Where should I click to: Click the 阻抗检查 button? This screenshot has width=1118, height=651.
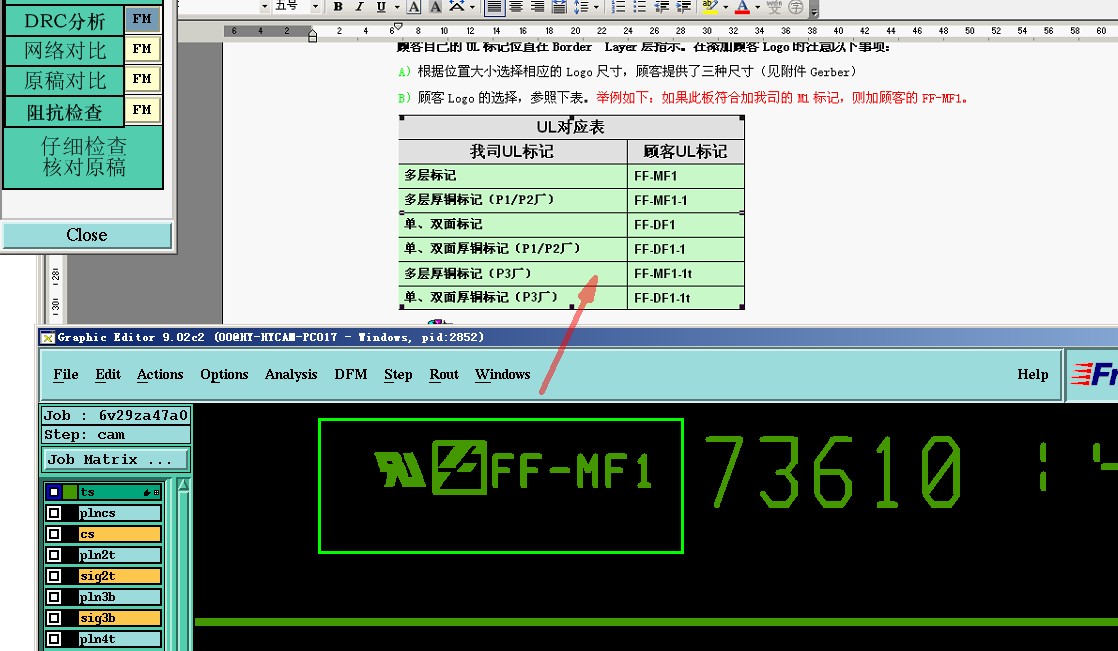(64, 112)
